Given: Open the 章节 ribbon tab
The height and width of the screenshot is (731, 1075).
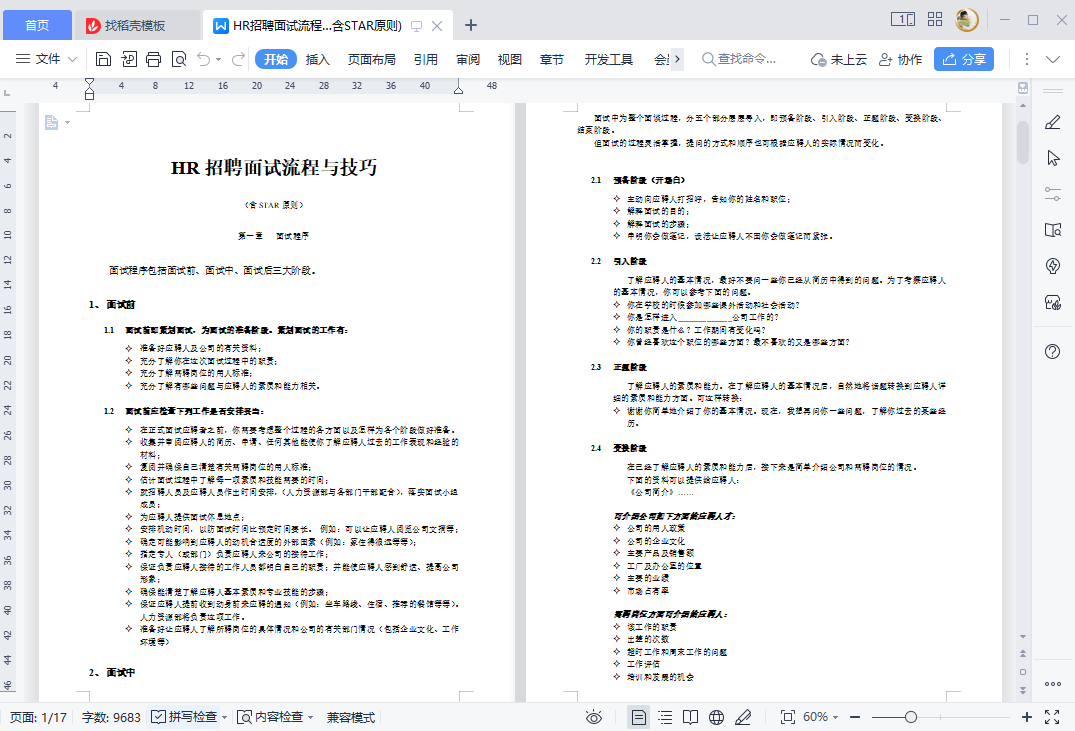Looking at the screenshot, I should pos(551,60).
